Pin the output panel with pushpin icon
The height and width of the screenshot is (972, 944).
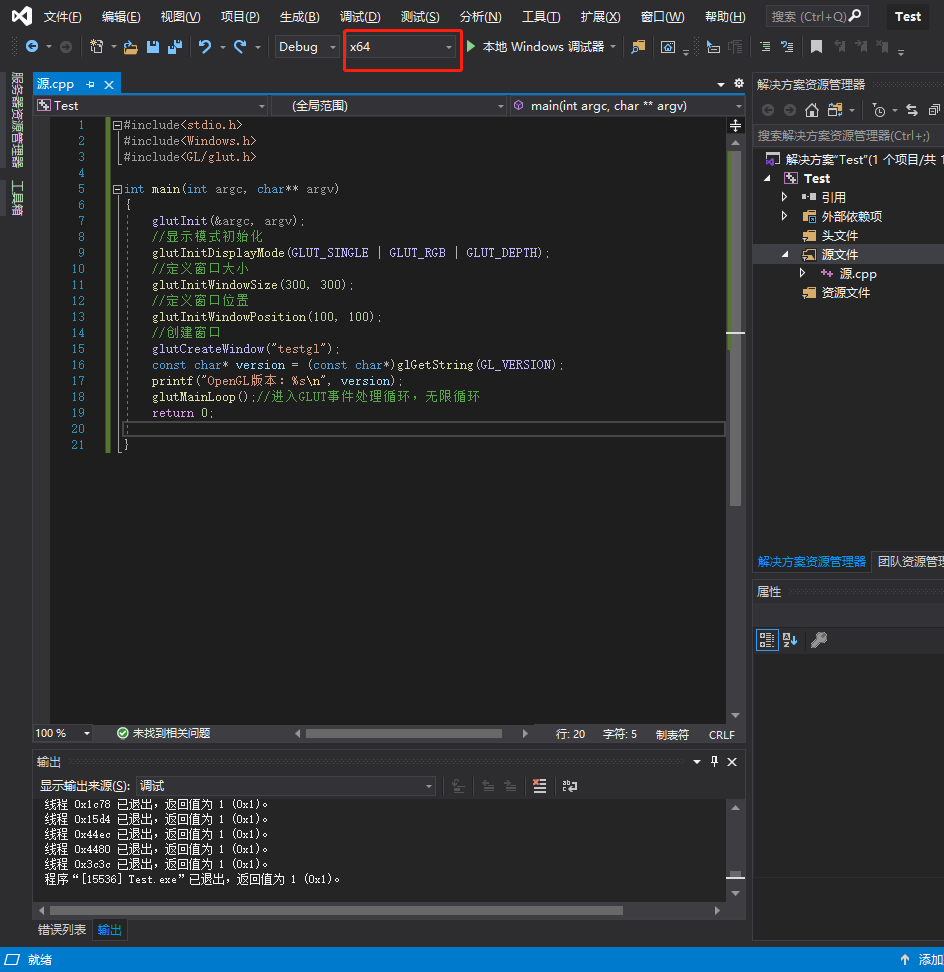[714, 762]
